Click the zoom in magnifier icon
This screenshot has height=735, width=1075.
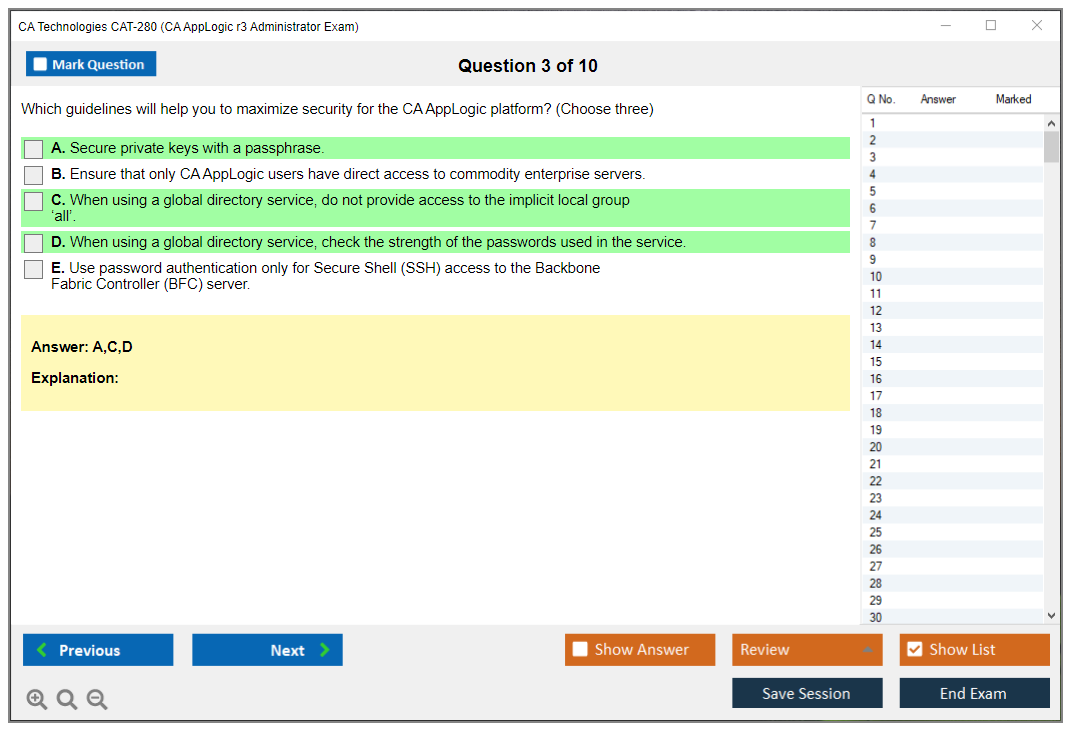37,699
